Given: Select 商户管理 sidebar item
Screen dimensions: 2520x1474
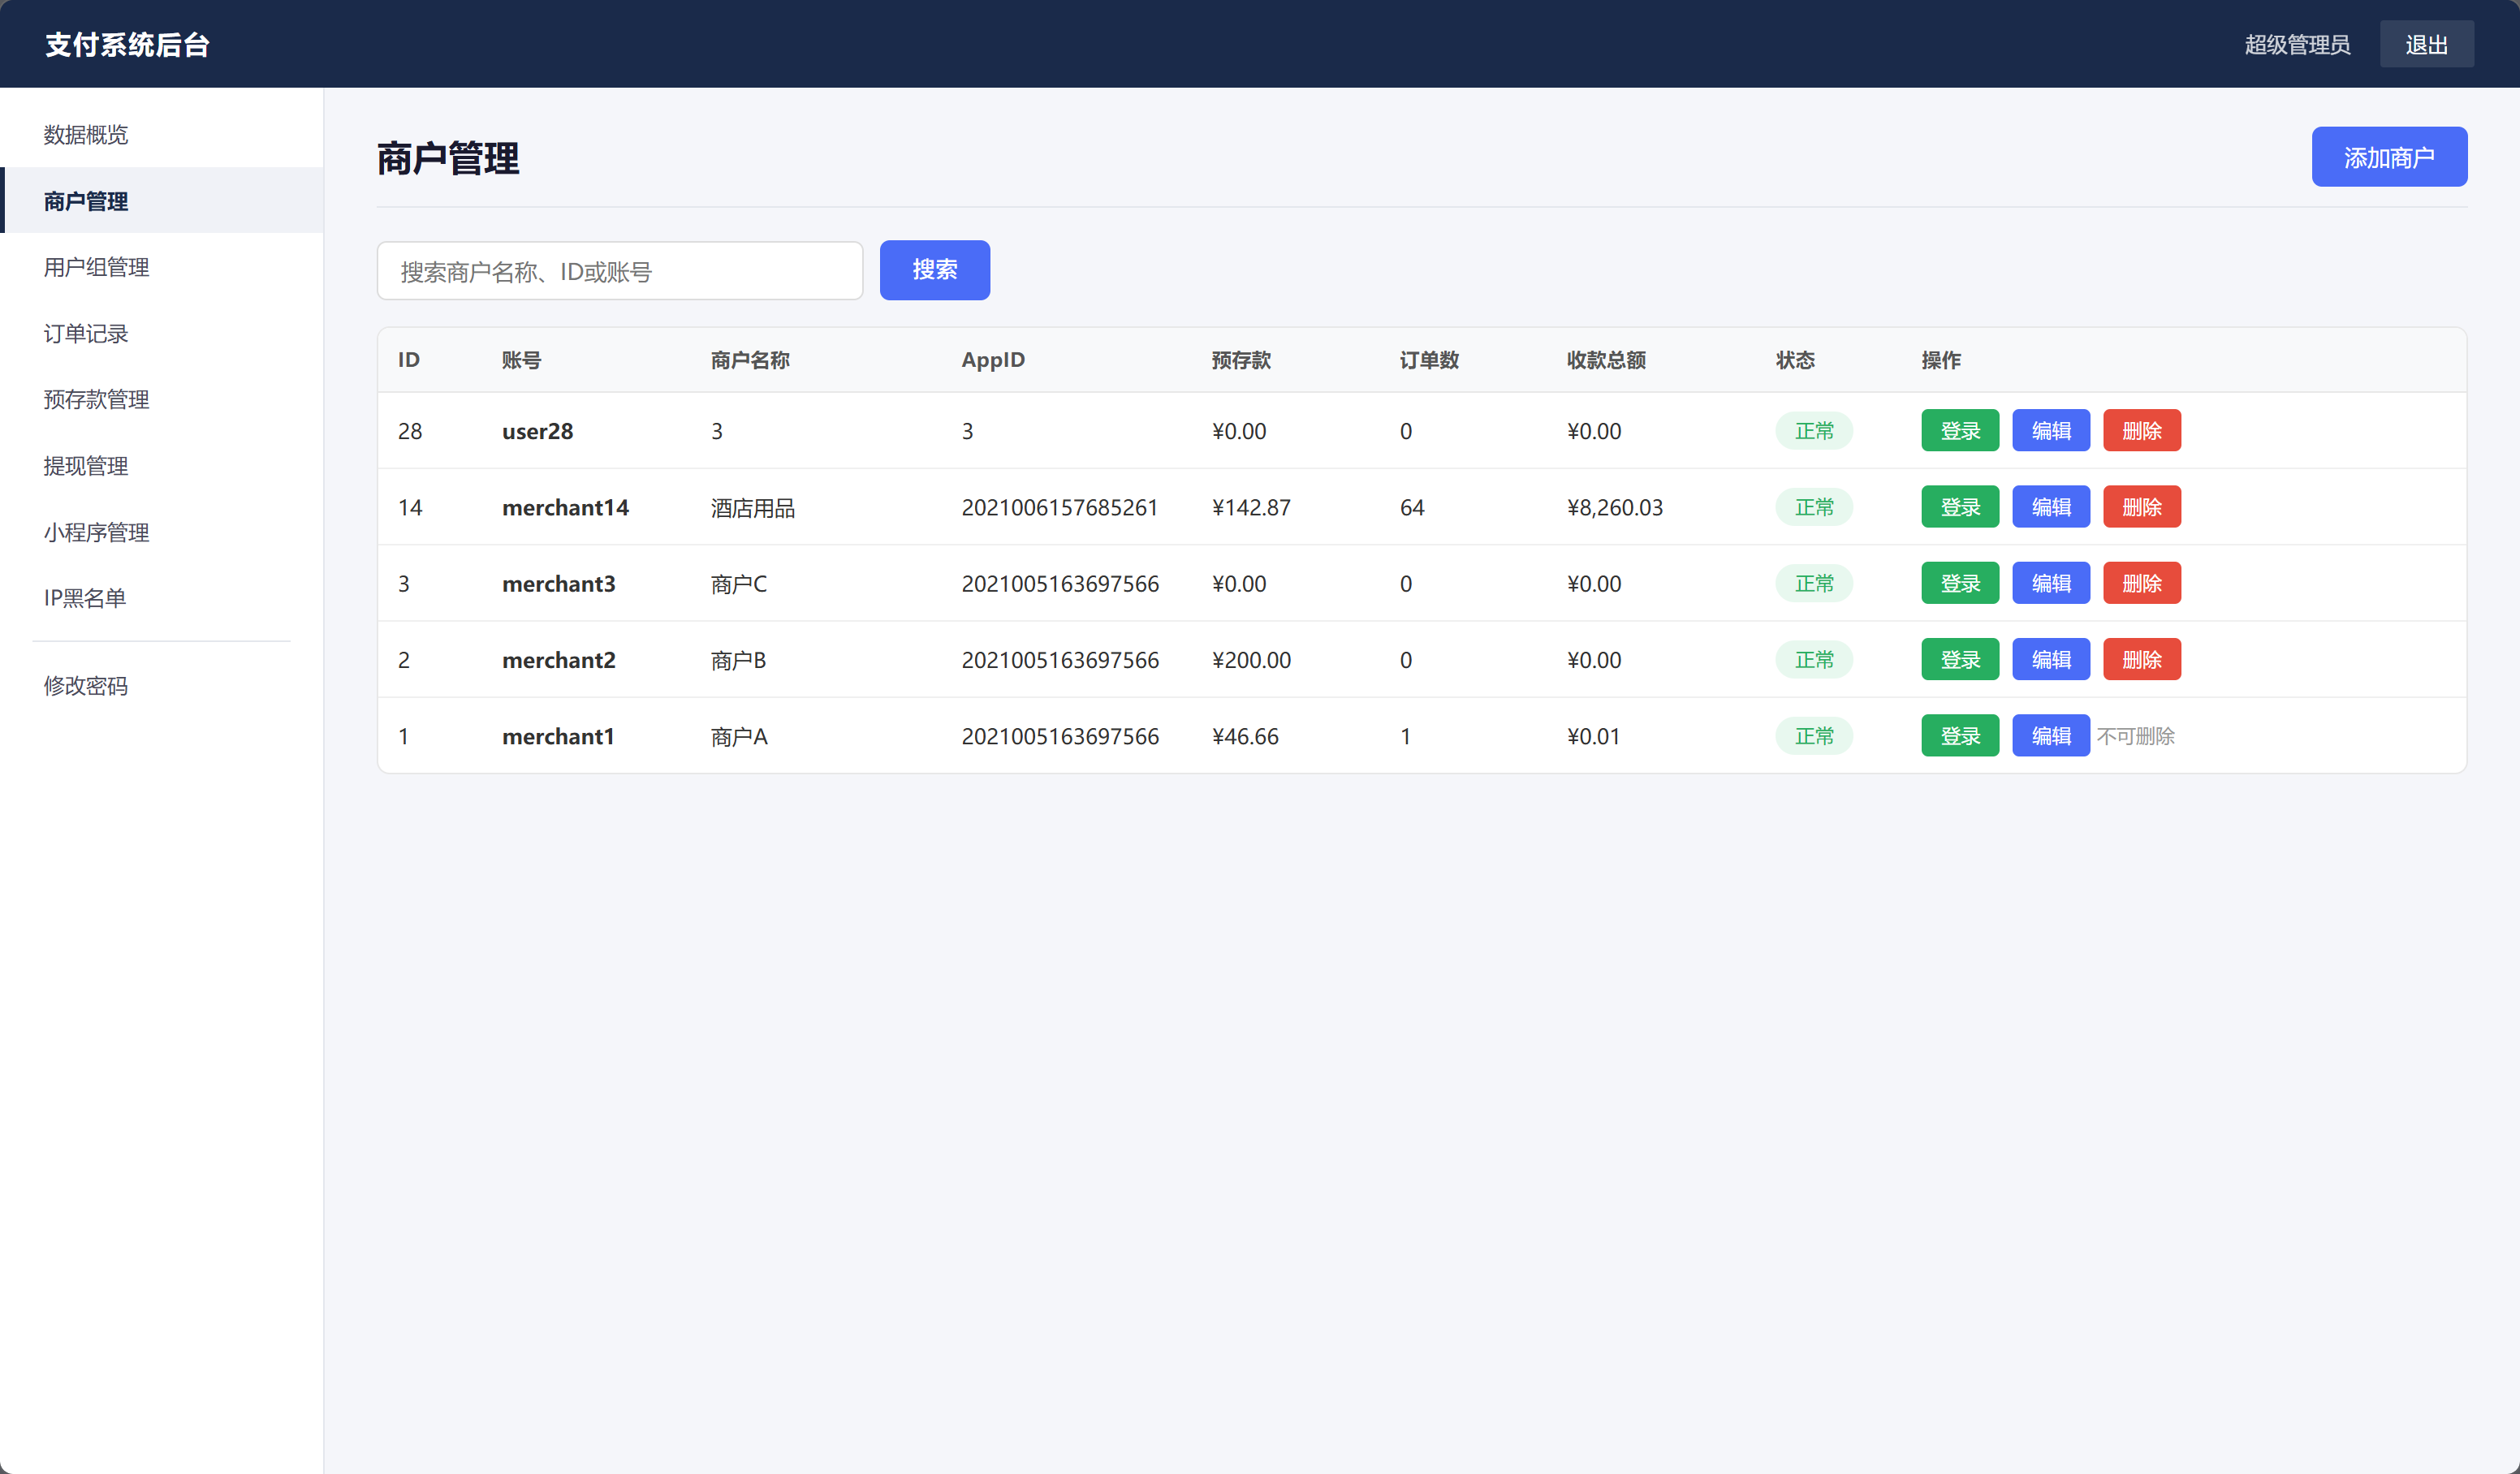Looking at the screenshot, I should (161, 200).
